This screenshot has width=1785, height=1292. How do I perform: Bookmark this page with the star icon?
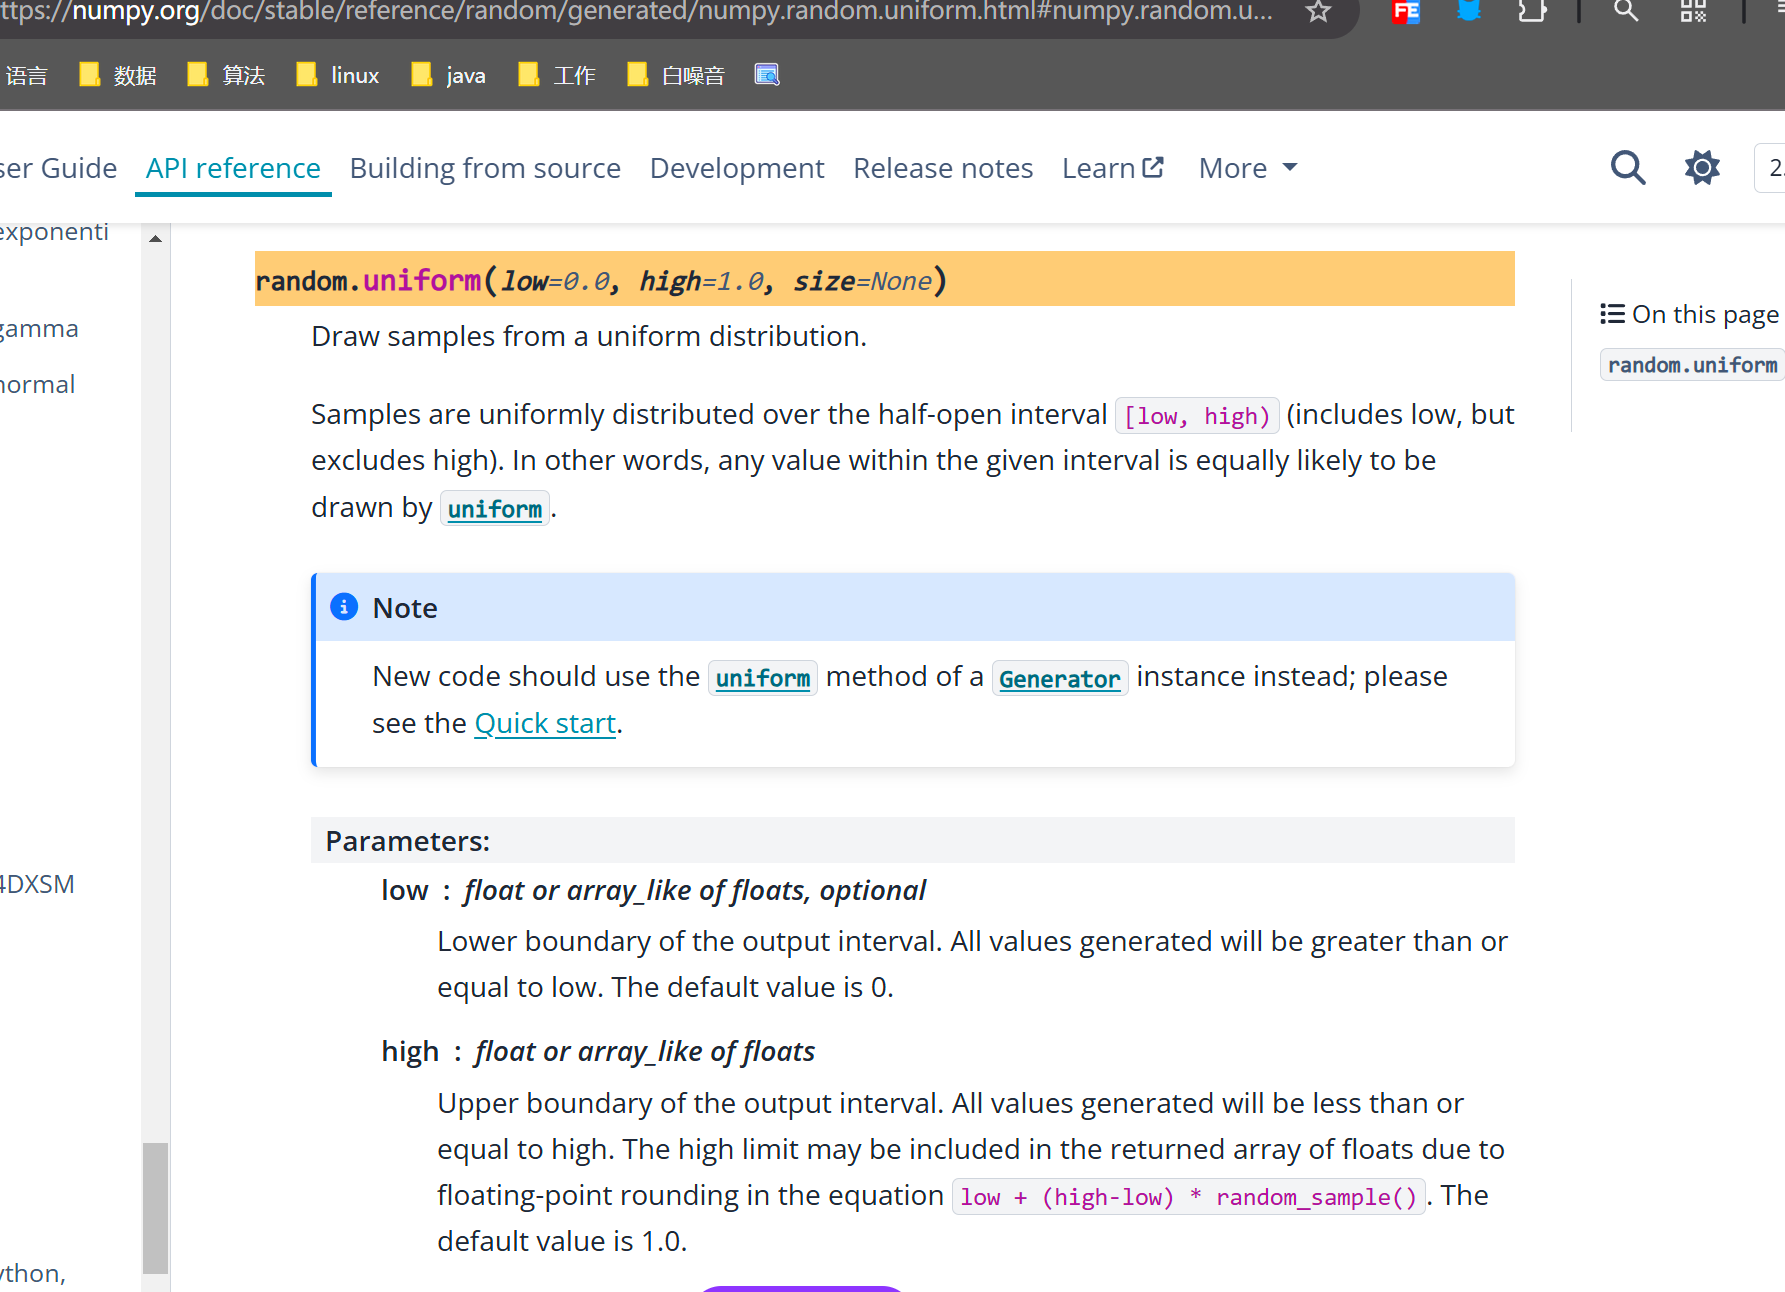(x=1318, y=12)
